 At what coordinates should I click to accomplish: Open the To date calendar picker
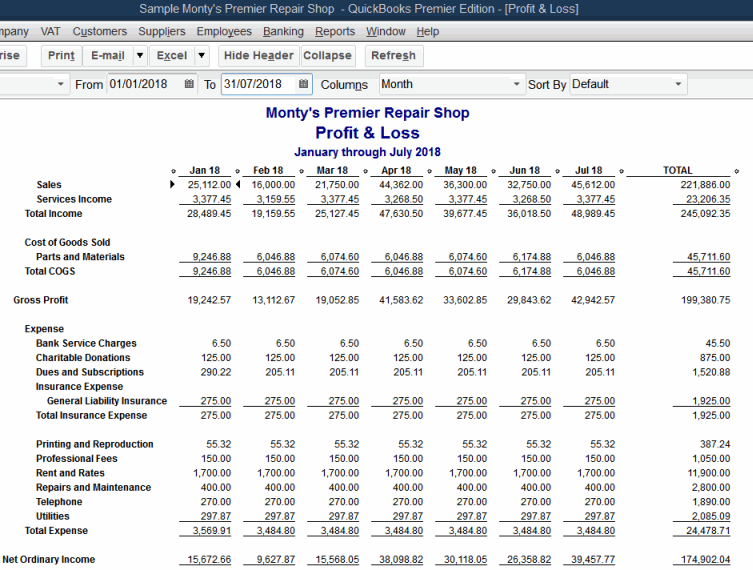pyautogui.click(x=304, y=84)
